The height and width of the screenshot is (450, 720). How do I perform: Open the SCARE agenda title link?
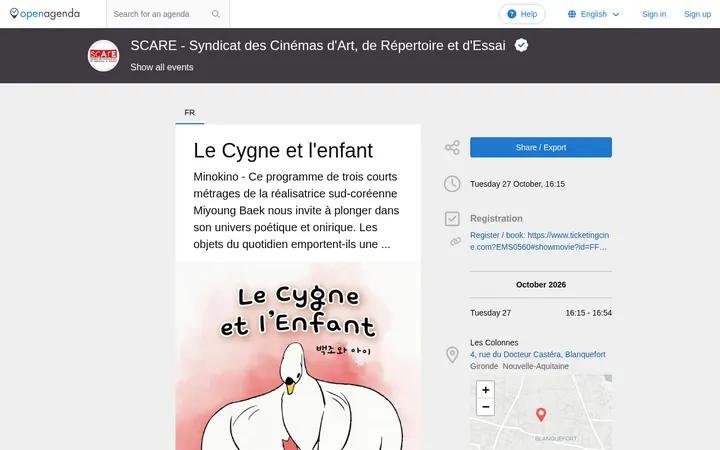click(x=318, y=45)
